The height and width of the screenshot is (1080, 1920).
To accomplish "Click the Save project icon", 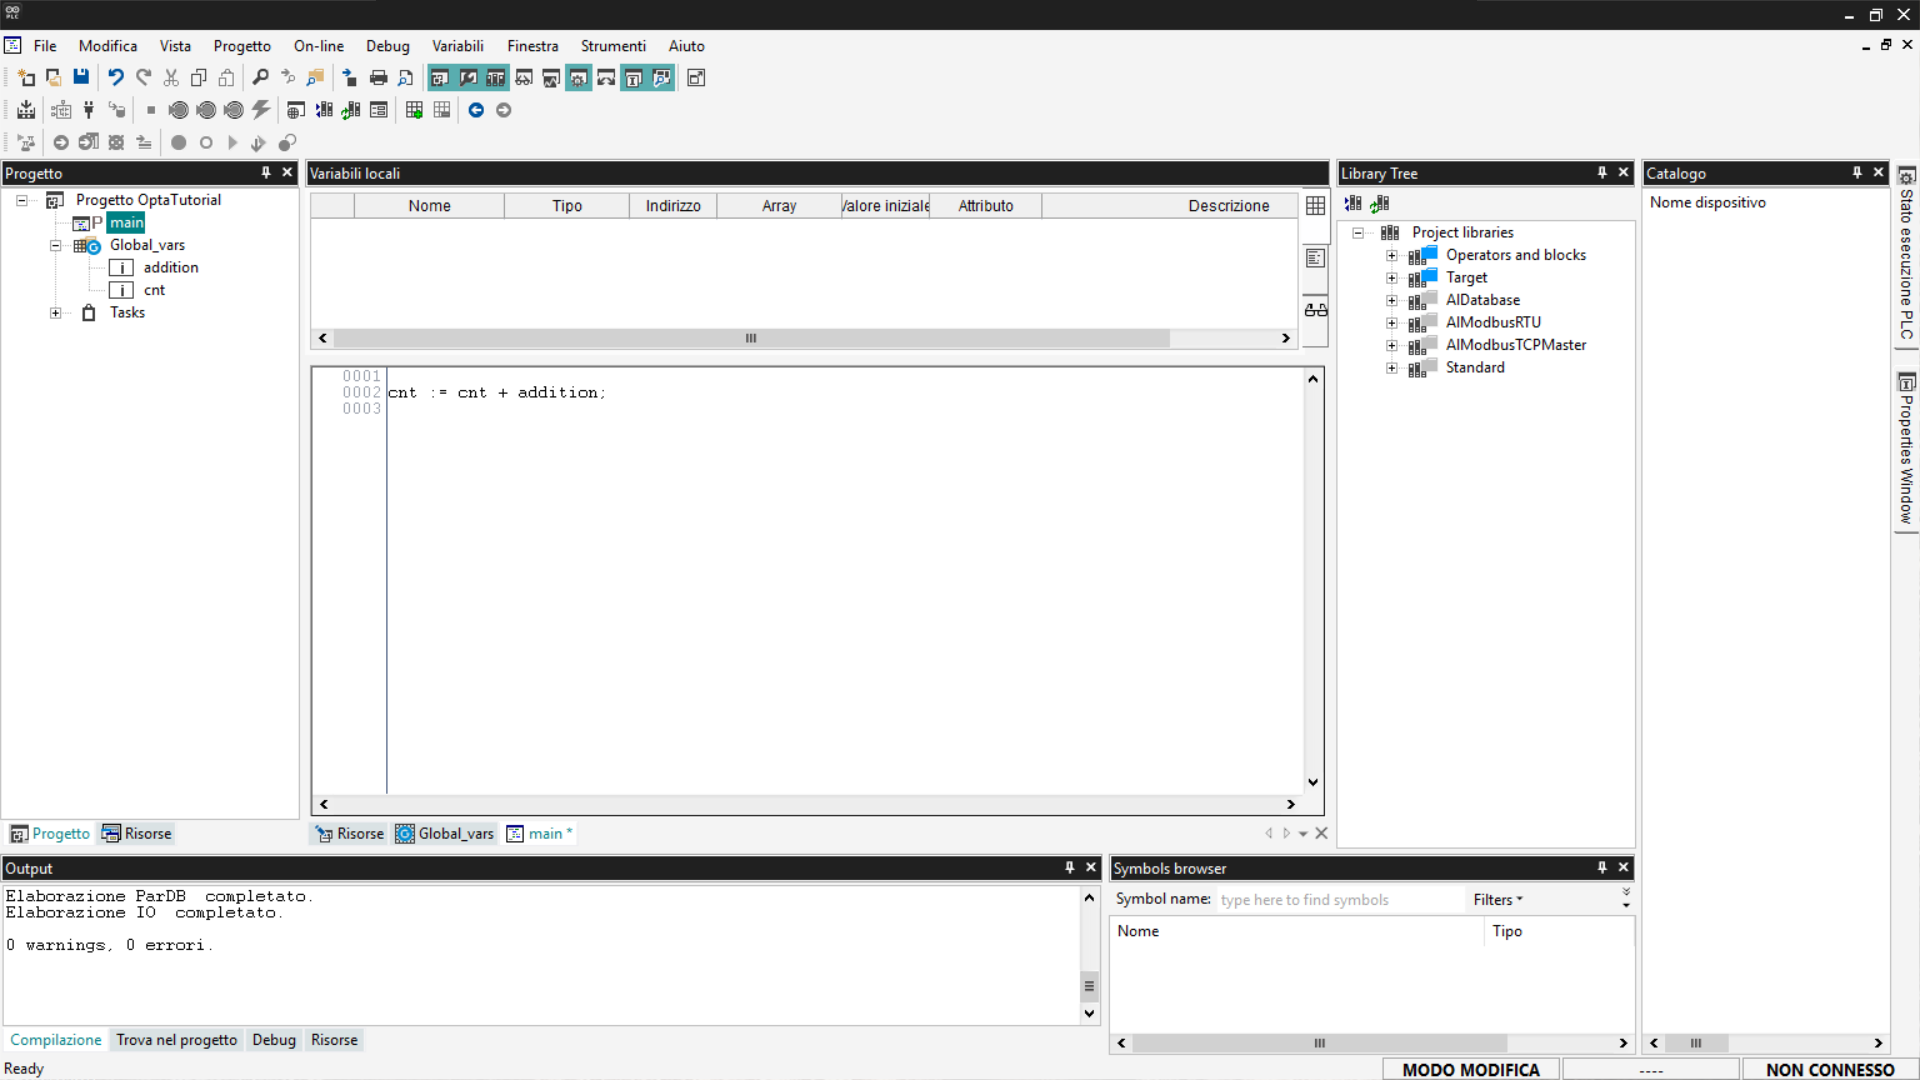I will 81,78.
